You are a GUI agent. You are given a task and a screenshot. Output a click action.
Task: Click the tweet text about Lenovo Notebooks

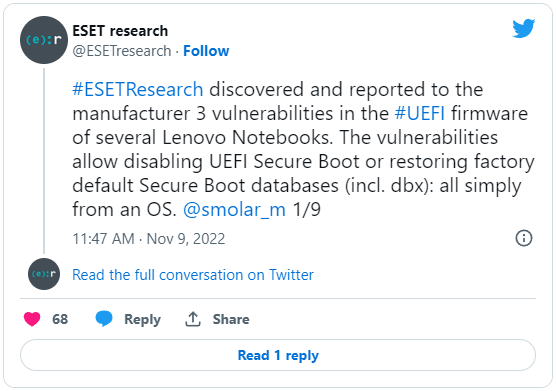click(x=304, y=149)
